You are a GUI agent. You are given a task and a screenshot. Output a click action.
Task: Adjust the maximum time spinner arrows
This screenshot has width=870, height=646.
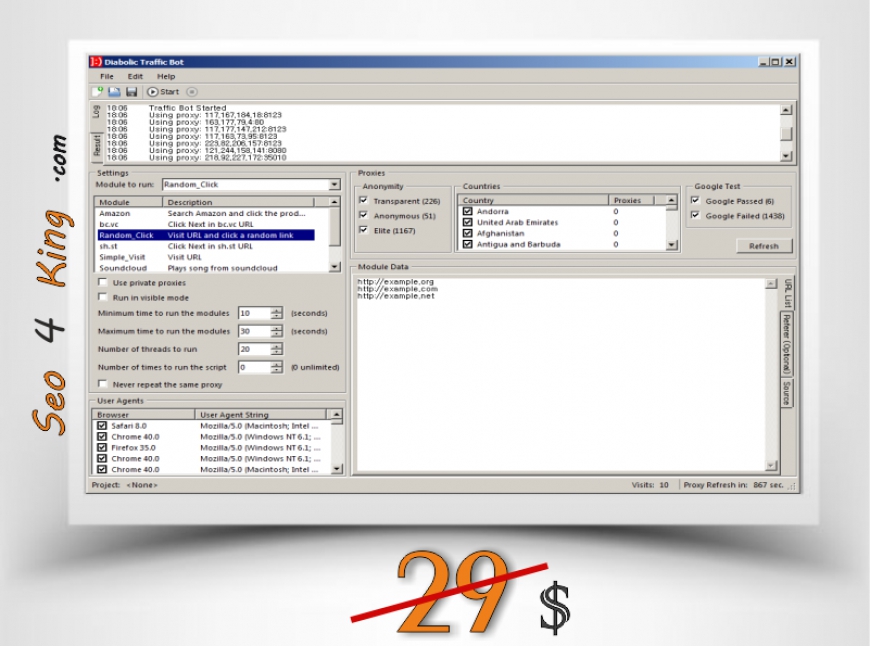point(276,331)
